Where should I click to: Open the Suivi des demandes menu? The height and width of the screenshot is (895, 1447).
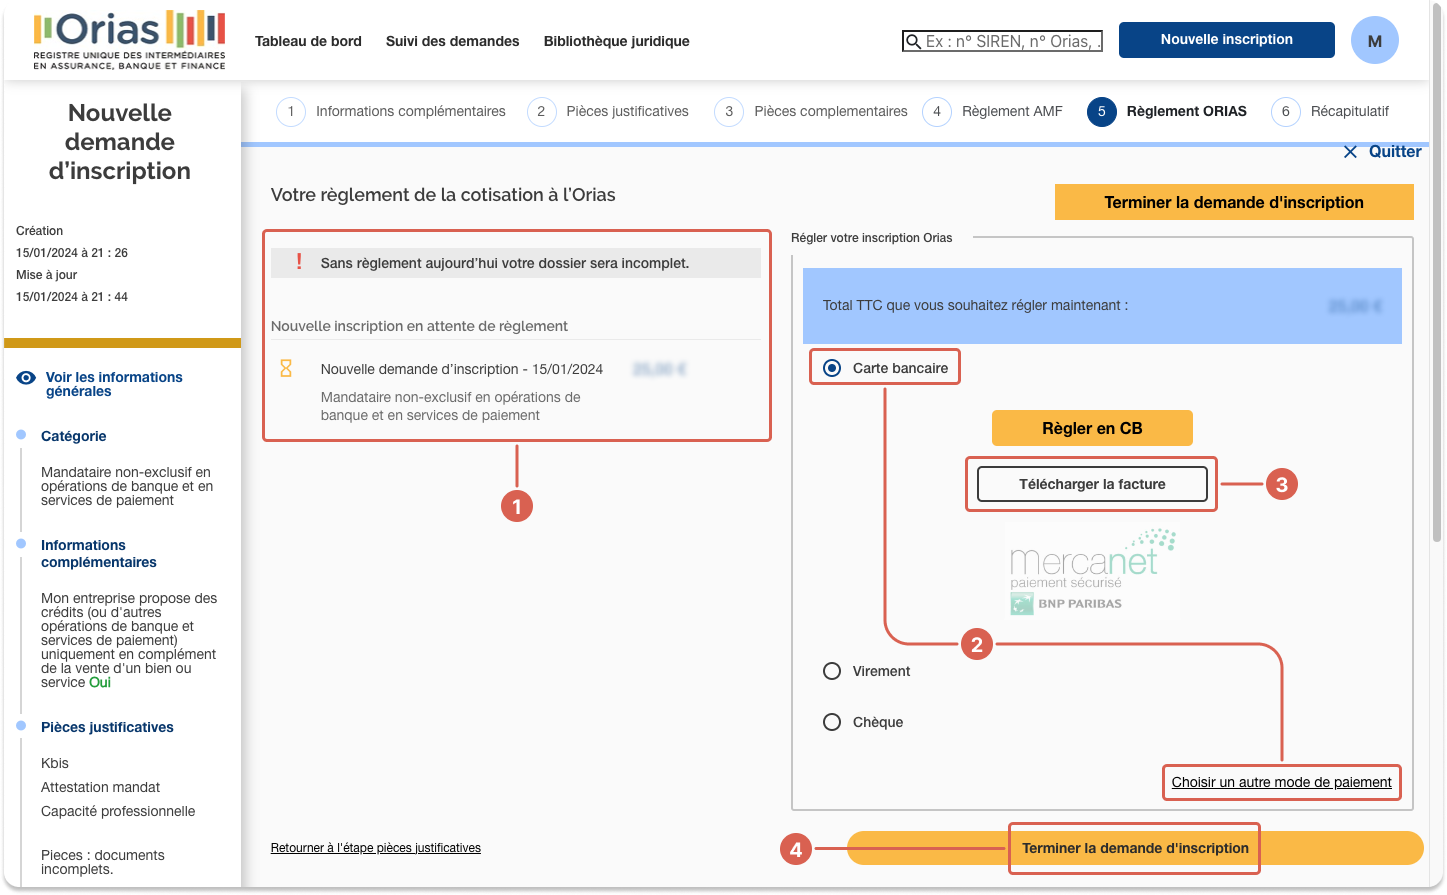(x=451, y=41)
